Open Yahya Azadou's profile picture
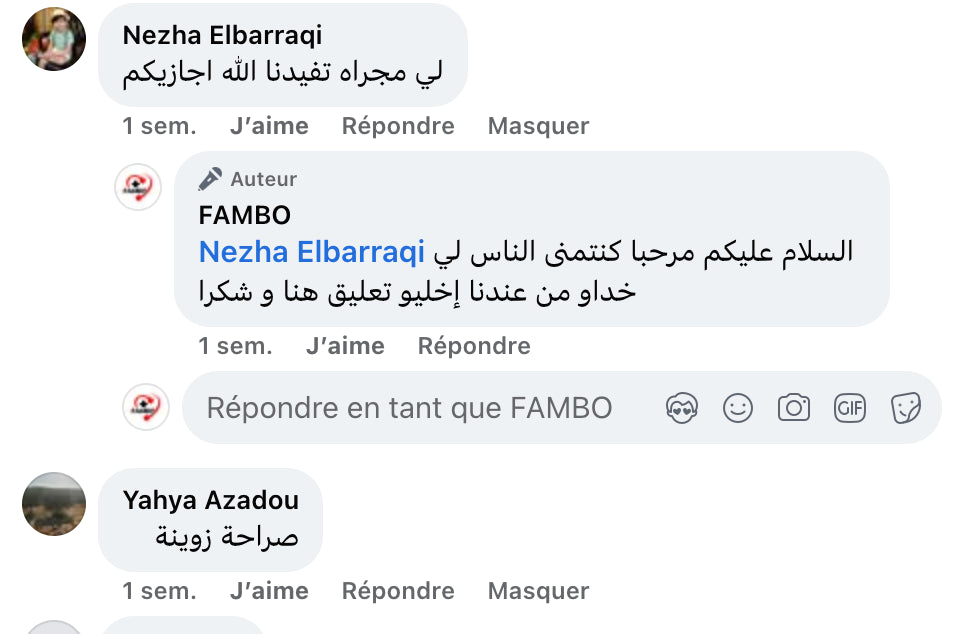Image resolution: width=966 pixels, height=634 pixels. (54, 504)
